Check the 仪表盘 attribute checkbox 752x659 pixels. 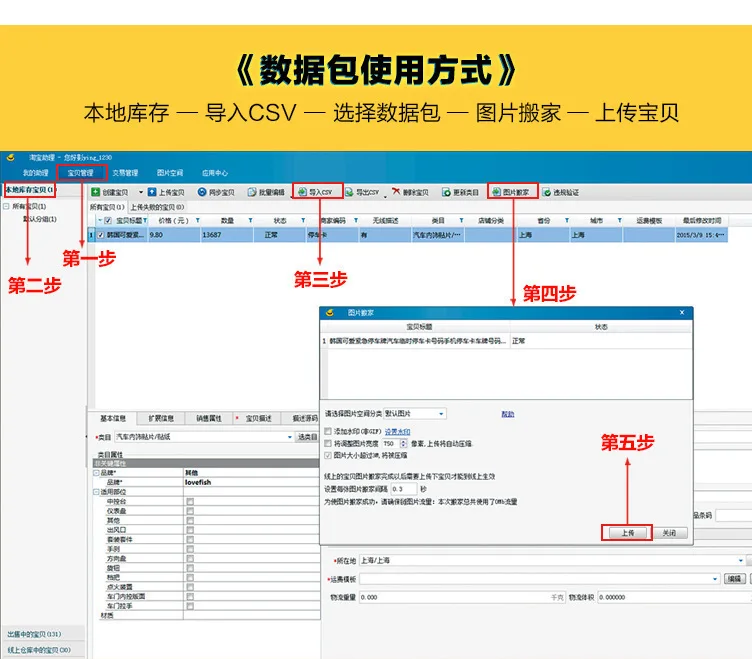point(190,511)
